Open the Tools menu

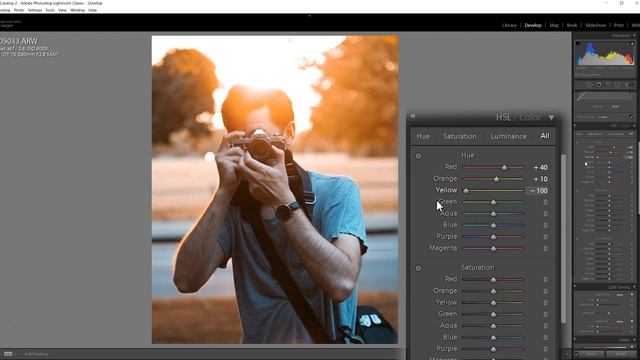(50, 10)
